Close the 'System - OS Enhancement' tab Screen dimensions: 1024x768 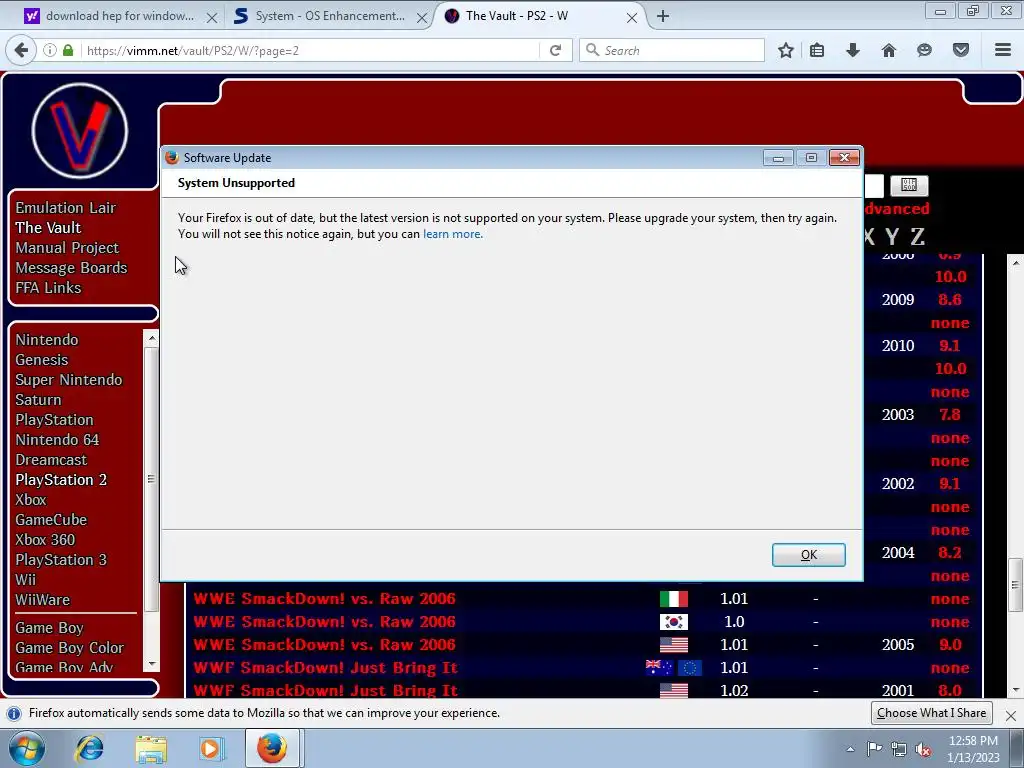422,18
